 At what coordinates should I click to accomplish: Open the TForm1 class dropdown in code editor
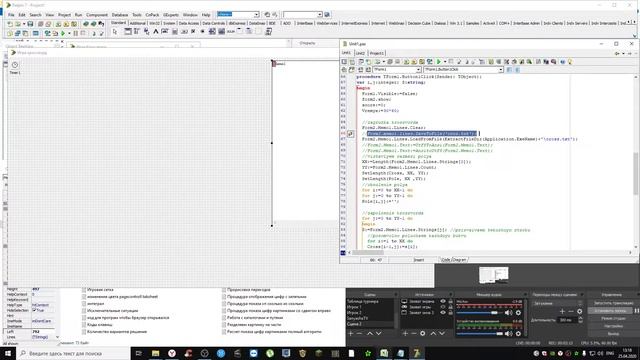pos(418,70)
